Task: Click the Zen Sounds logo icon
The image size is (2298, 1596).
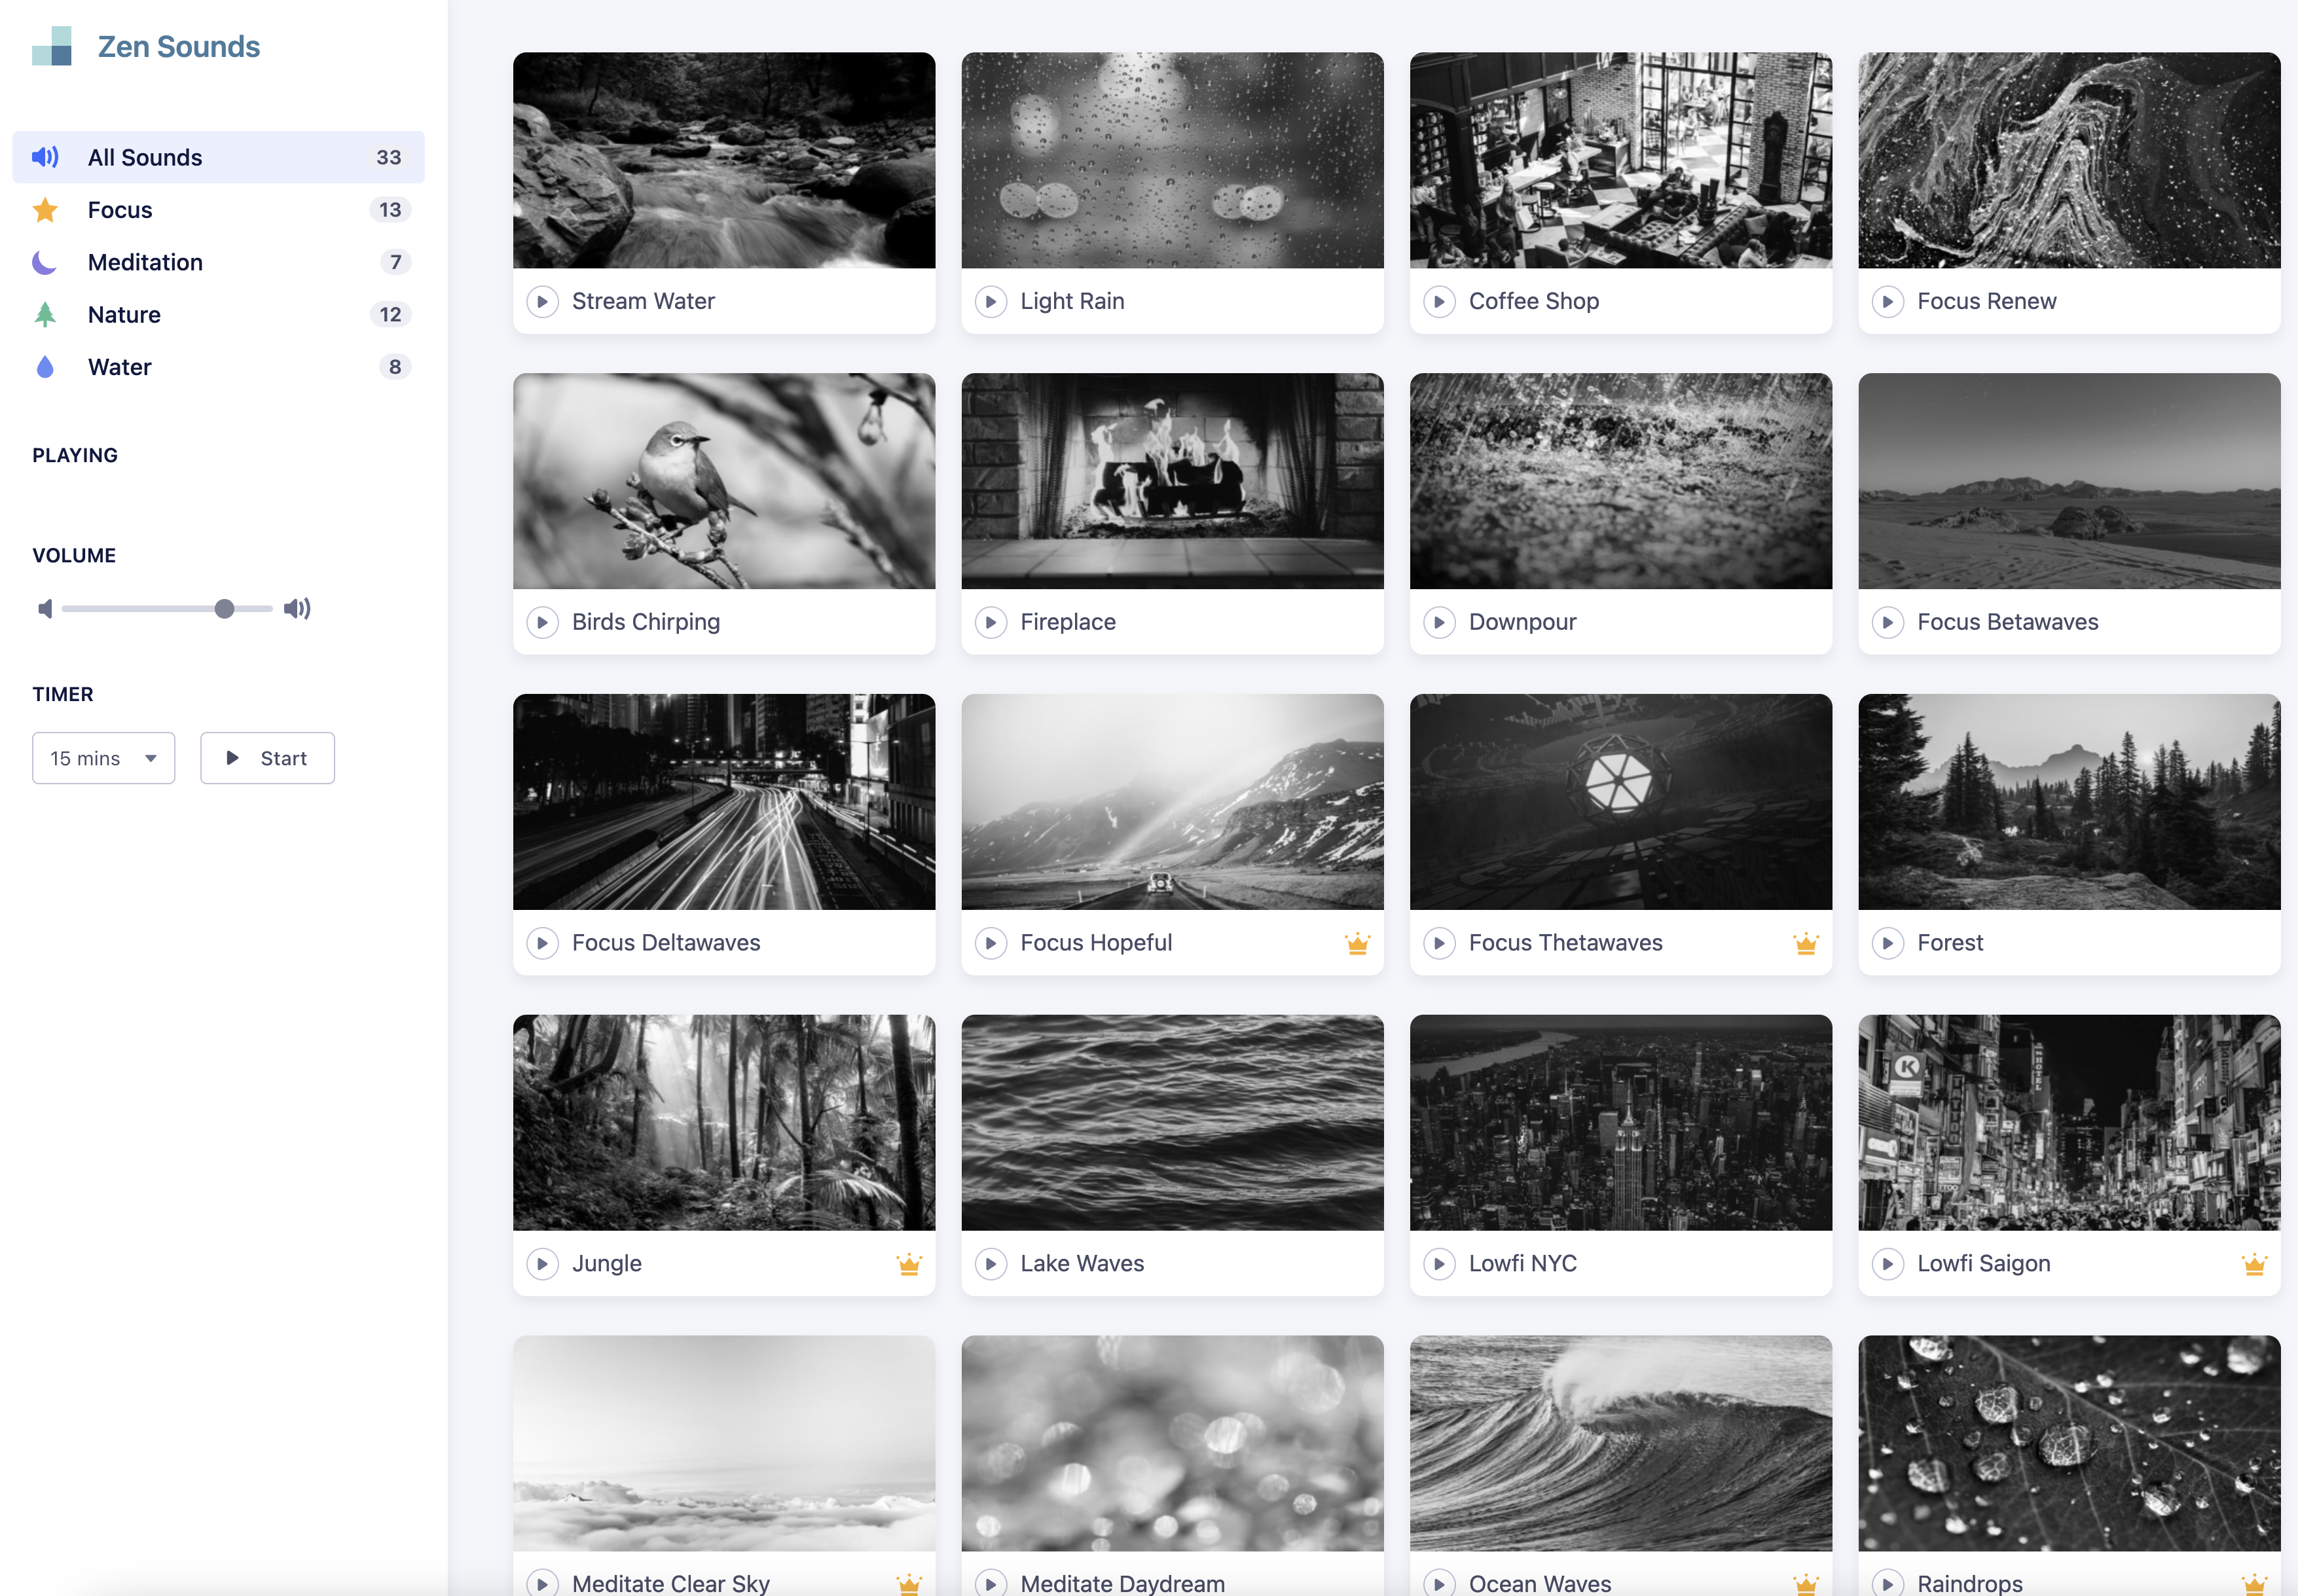Action: [52, 47]
